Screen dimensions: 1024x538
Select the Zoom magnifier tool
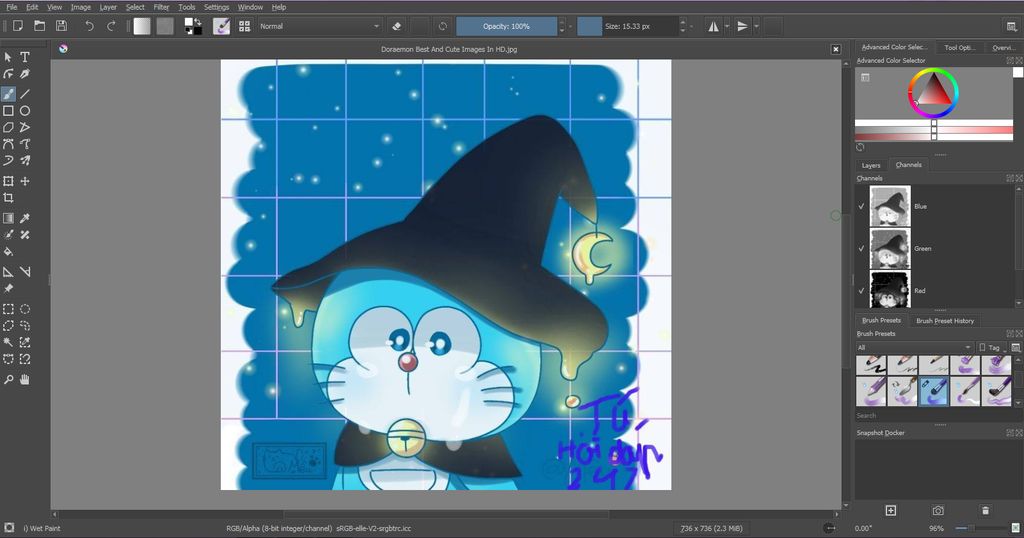click(8, 379)
